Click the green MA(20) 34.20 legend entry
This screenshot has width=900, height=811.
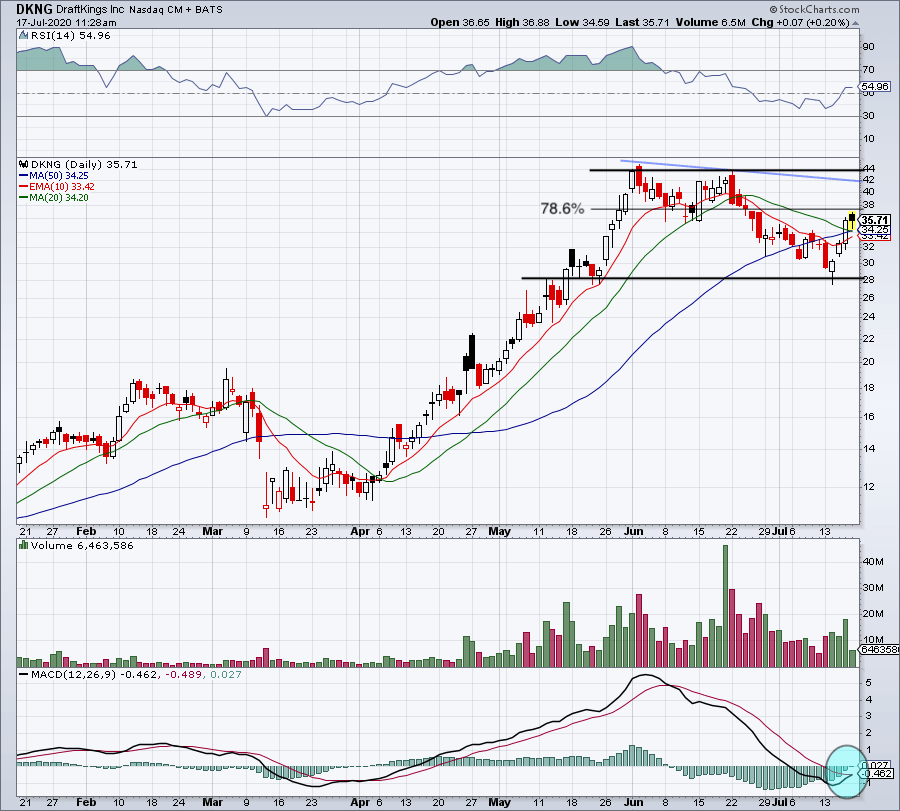(56, 196)
